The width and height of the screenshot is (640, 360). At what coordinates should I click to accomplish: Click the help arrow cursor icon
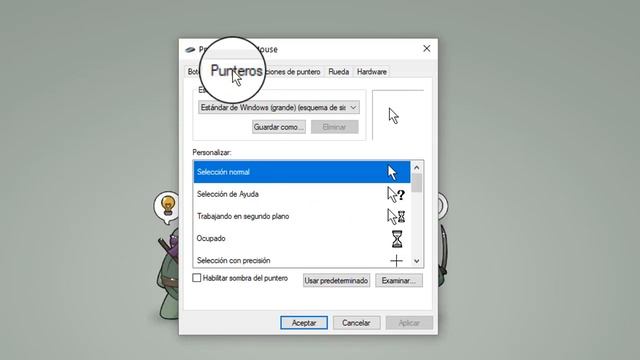[396, 194]
